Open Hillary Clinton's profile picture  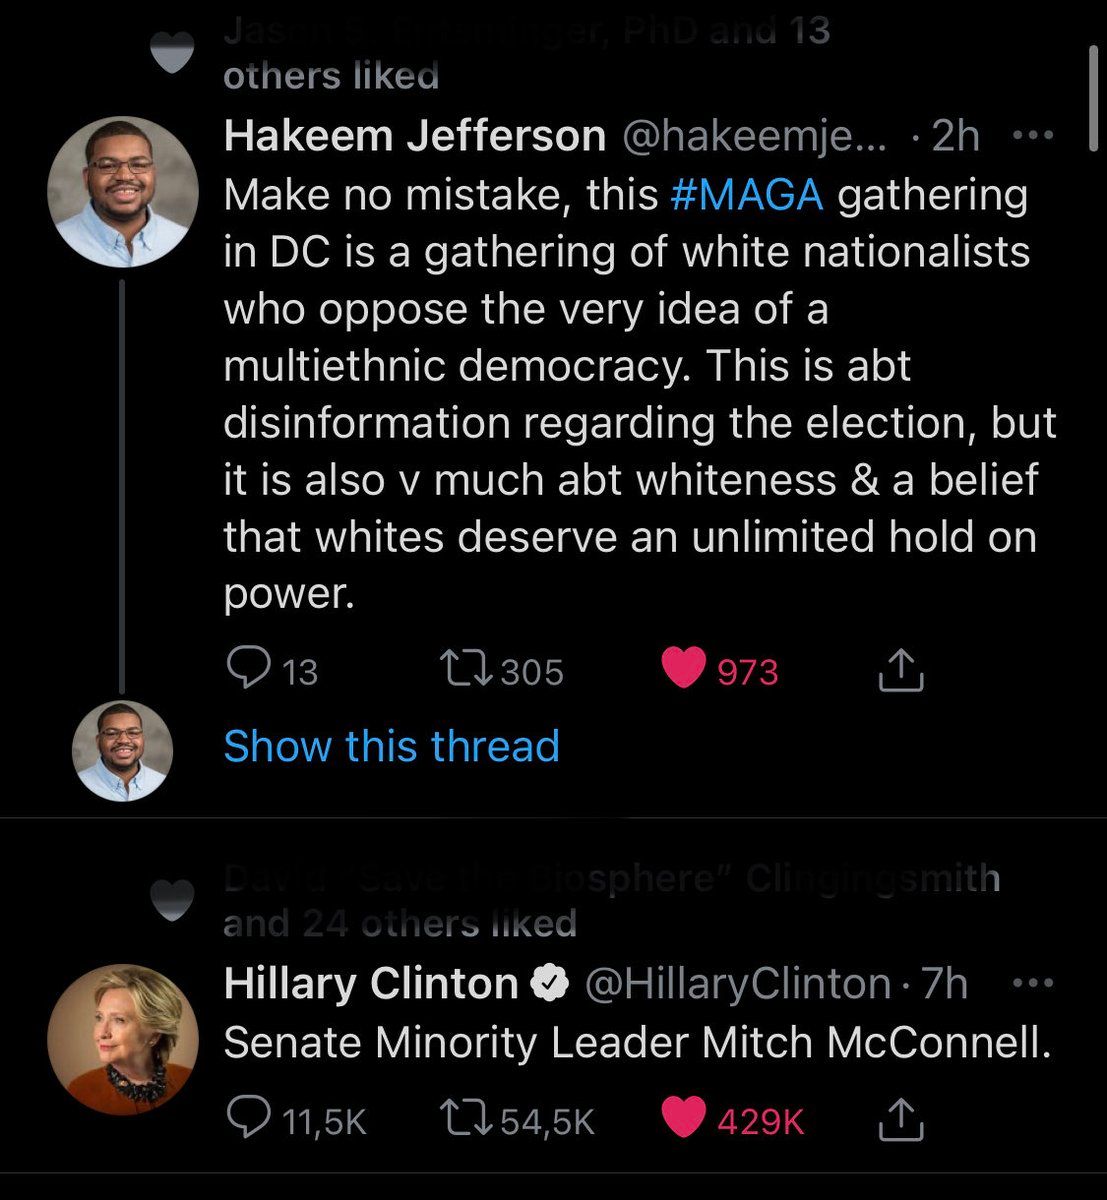click(123, 1040)
